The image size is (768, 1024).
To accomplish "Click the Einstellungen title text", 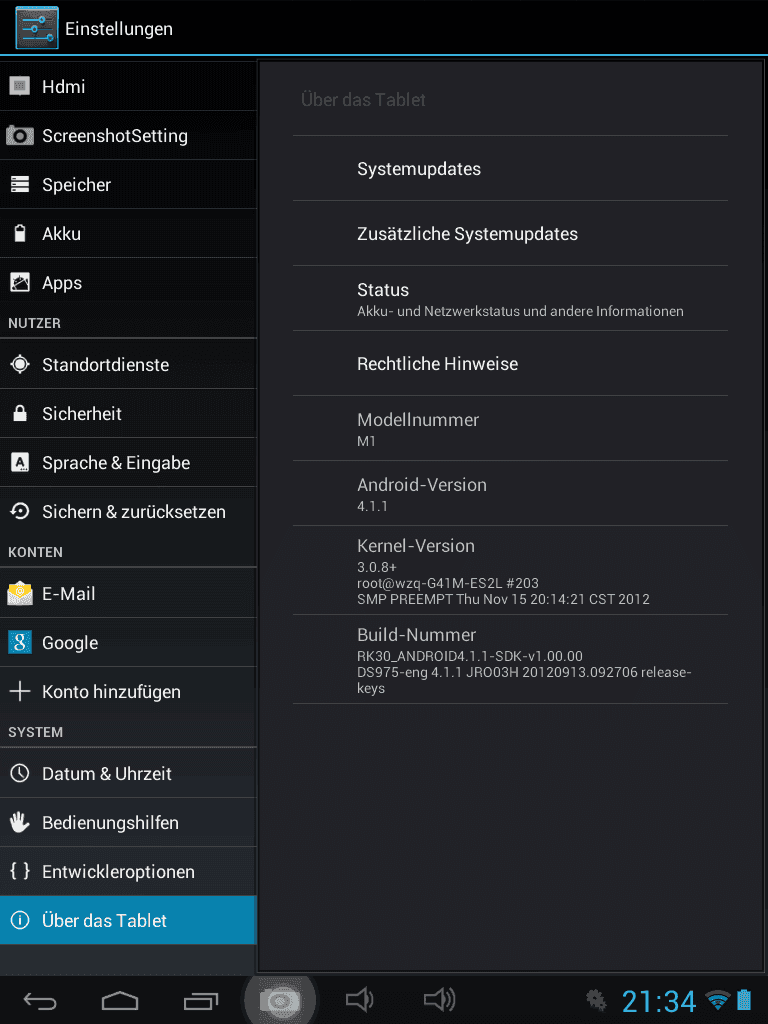I will pyautogui.click(x=119, y=29).
